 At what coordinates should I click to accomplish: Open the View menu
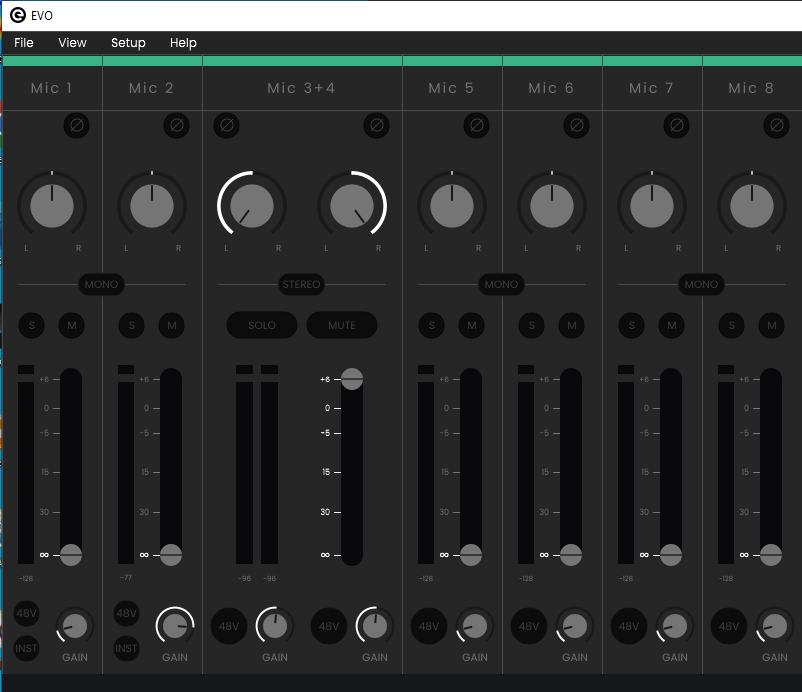[72, 43]
